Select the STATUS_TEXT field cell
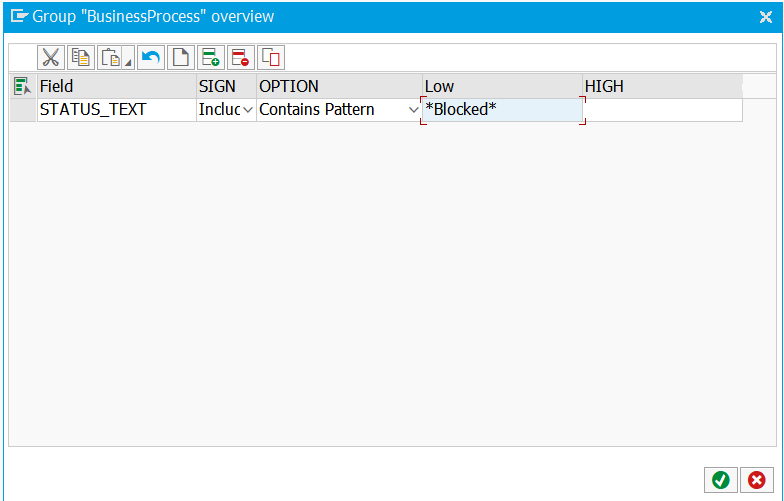784x501 pixels. (116, 110)
